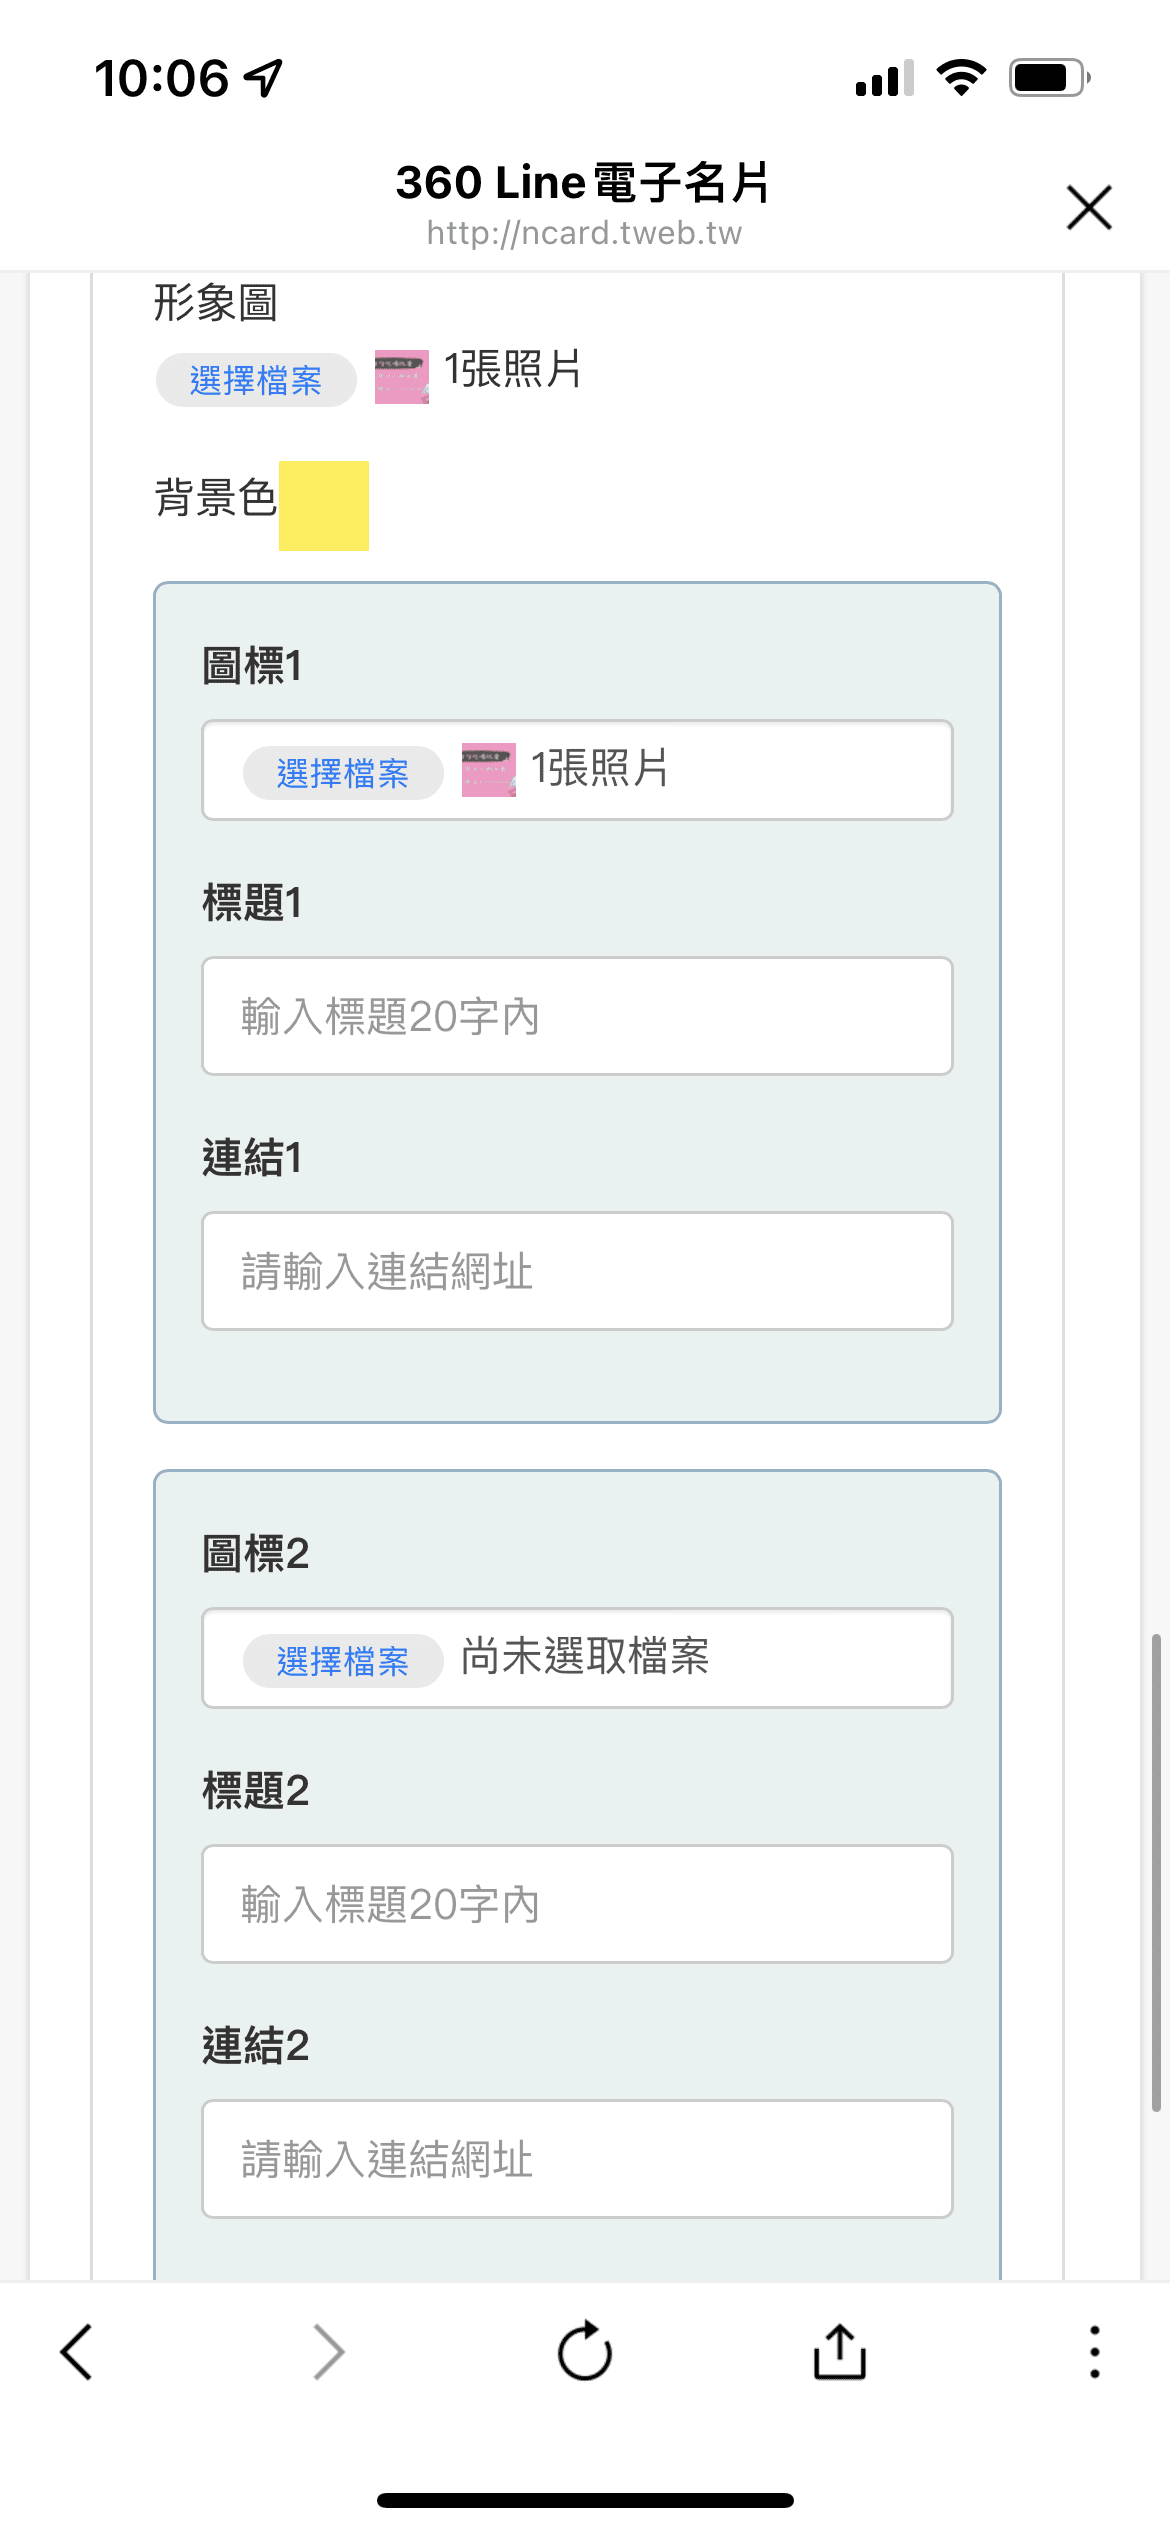
Task: Navigate back using the browser back arrow
Action: [78, 2352]
